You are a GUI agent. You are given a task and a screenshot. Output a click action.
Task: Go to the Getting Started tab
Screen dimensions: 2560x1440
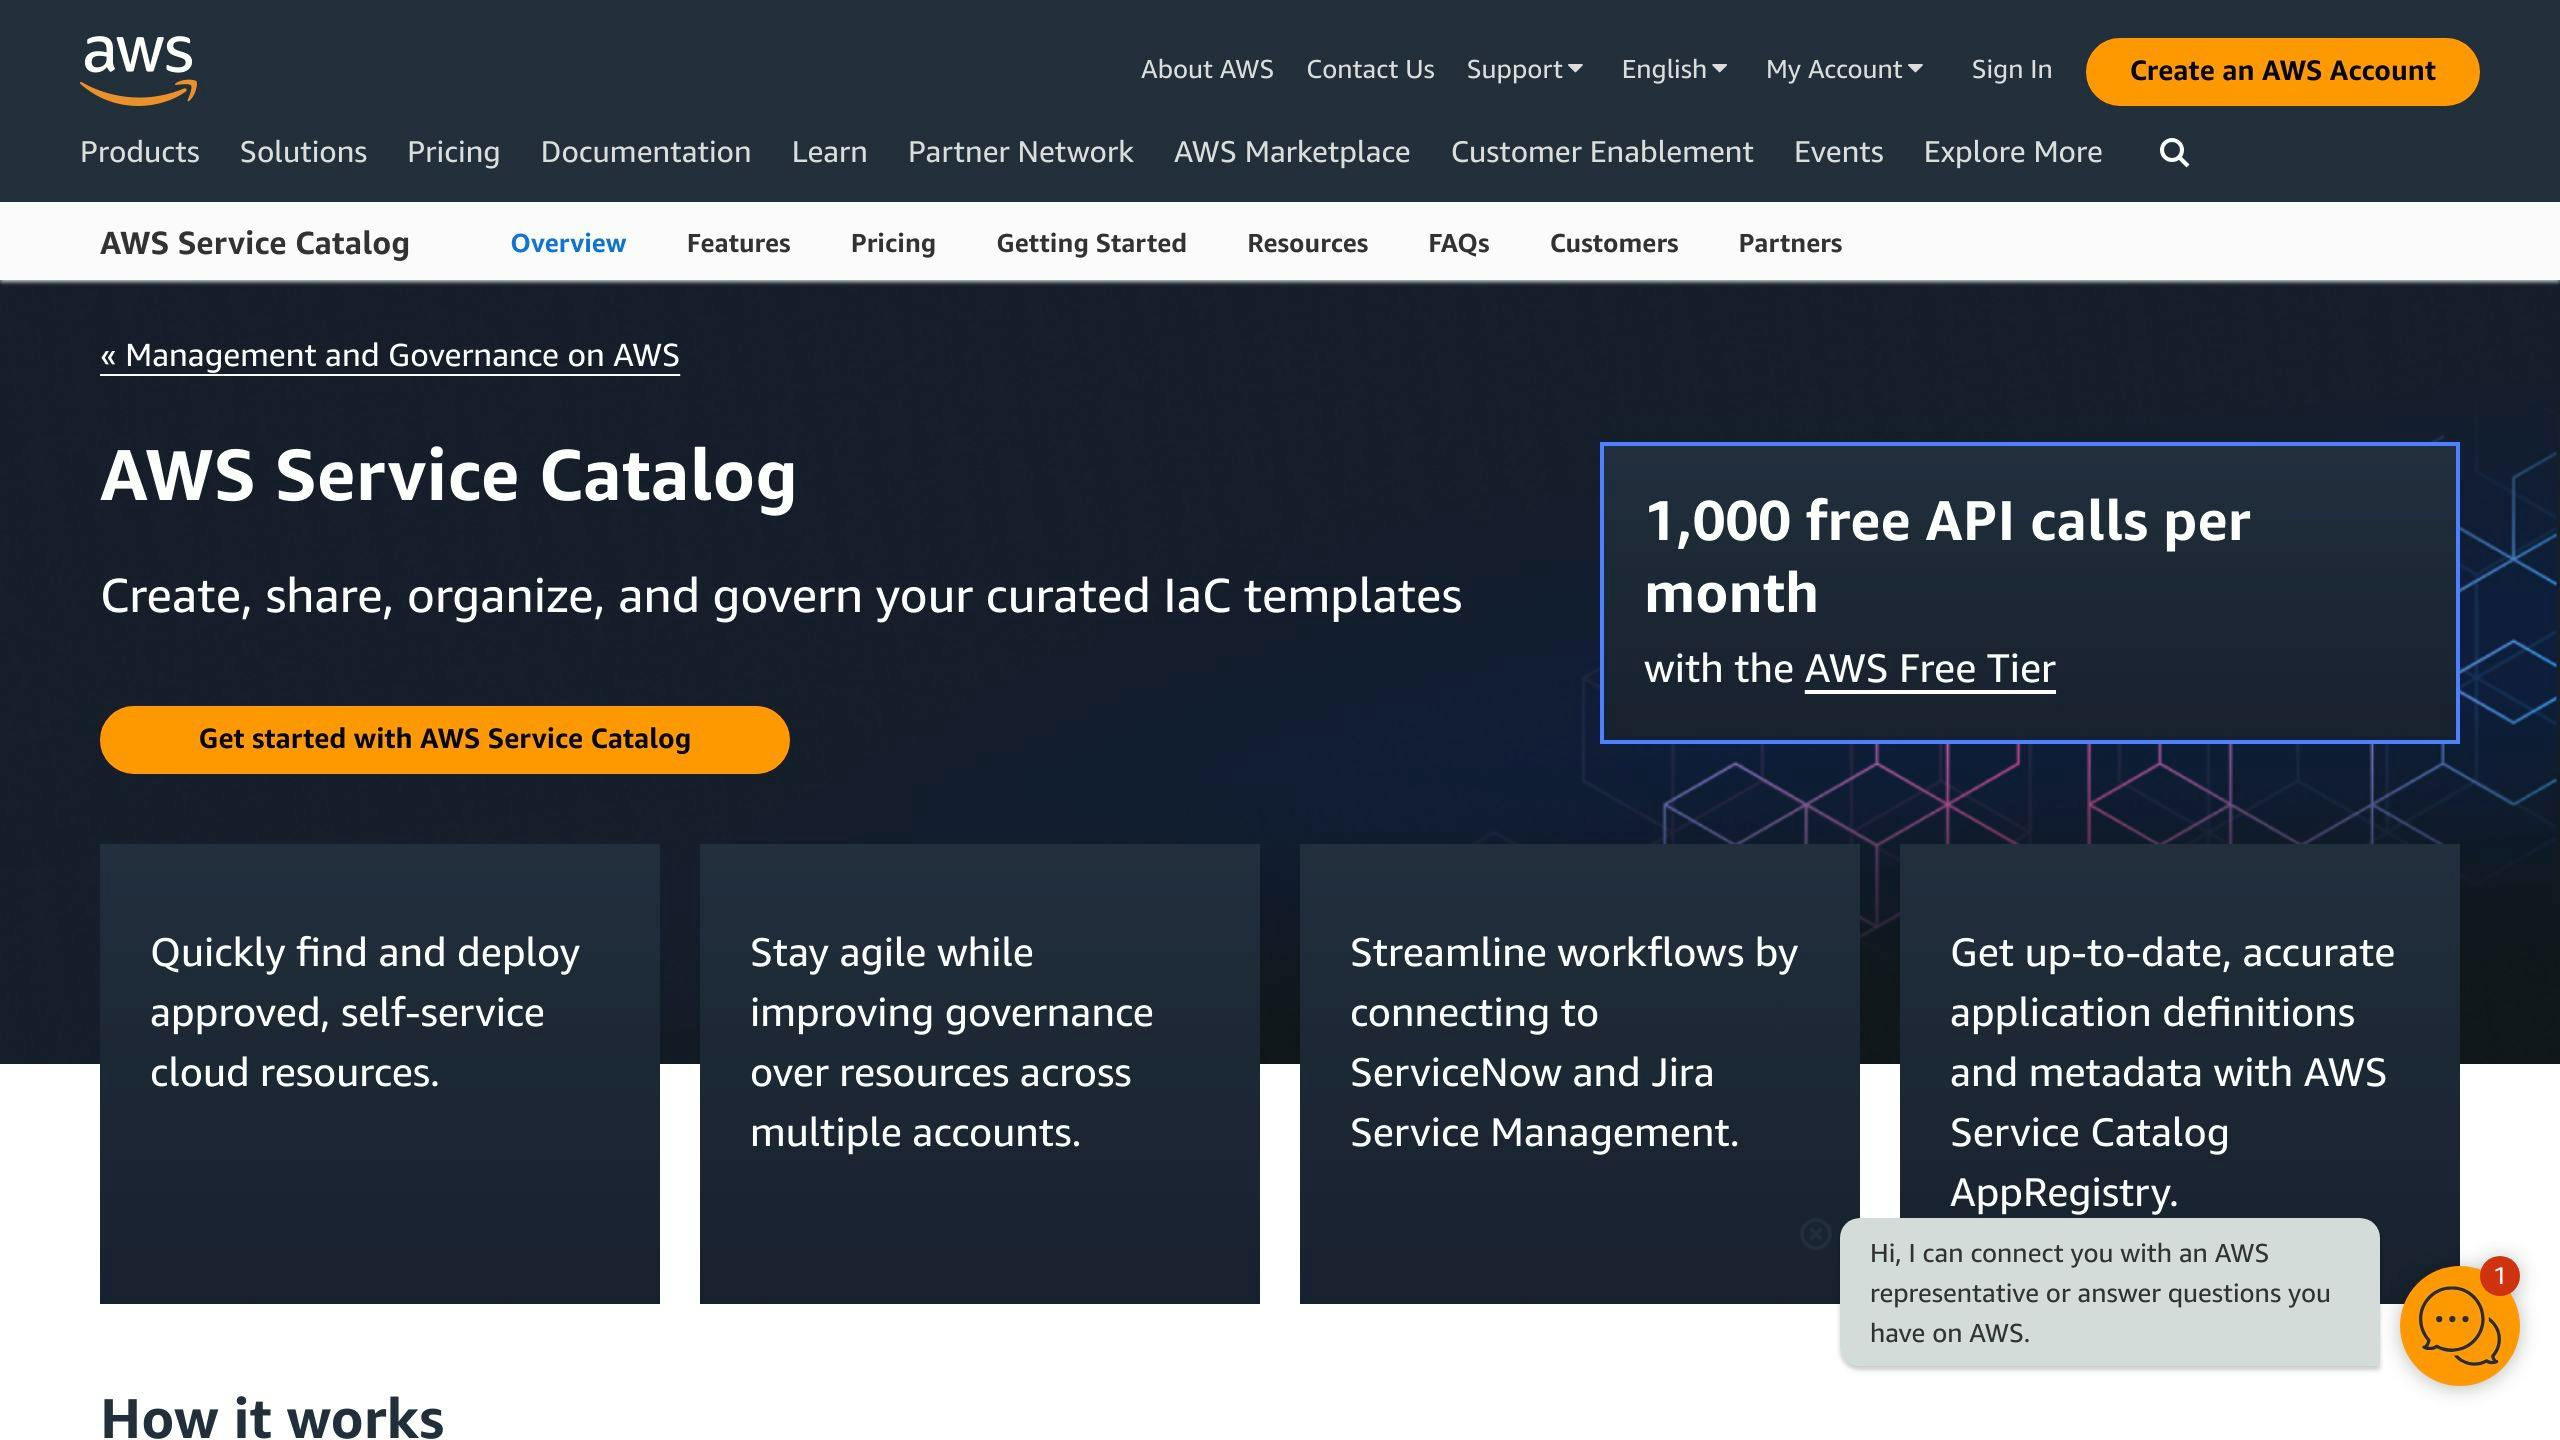point(1091,243)
